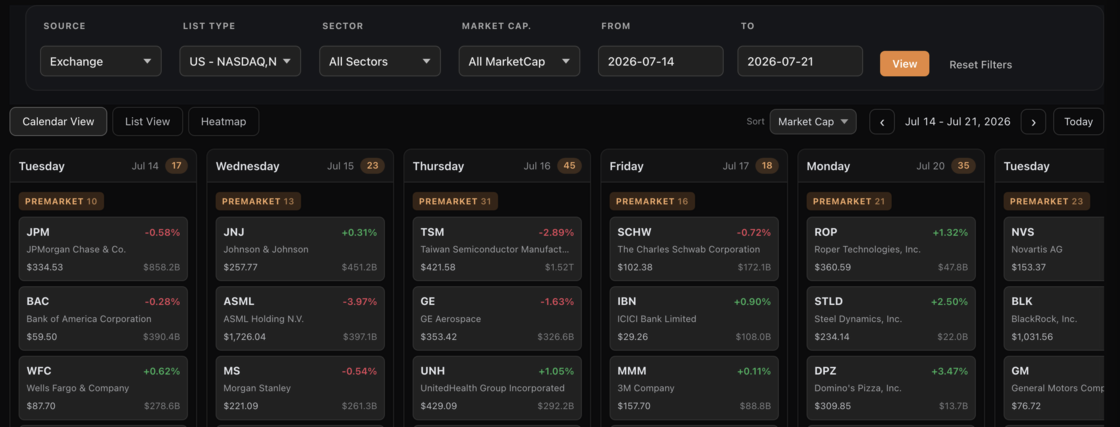Click the From date field 2026-07-14

(661, 61)
